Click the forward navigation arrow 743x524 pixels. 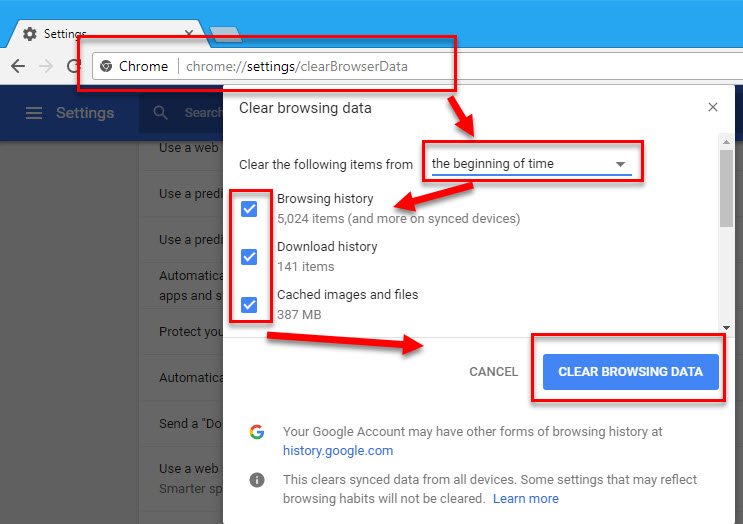point(46,66)
